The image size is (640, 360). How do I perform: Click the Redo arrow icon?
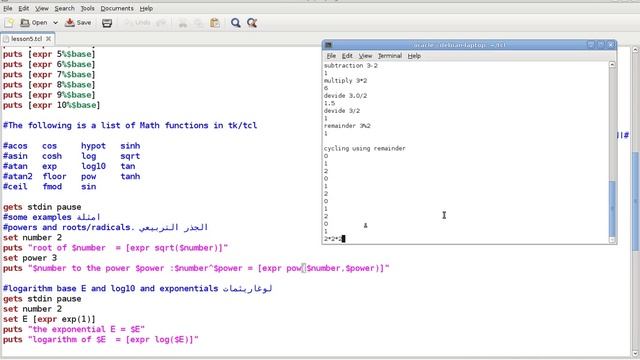pyautogui.click(x=162, y=23)
